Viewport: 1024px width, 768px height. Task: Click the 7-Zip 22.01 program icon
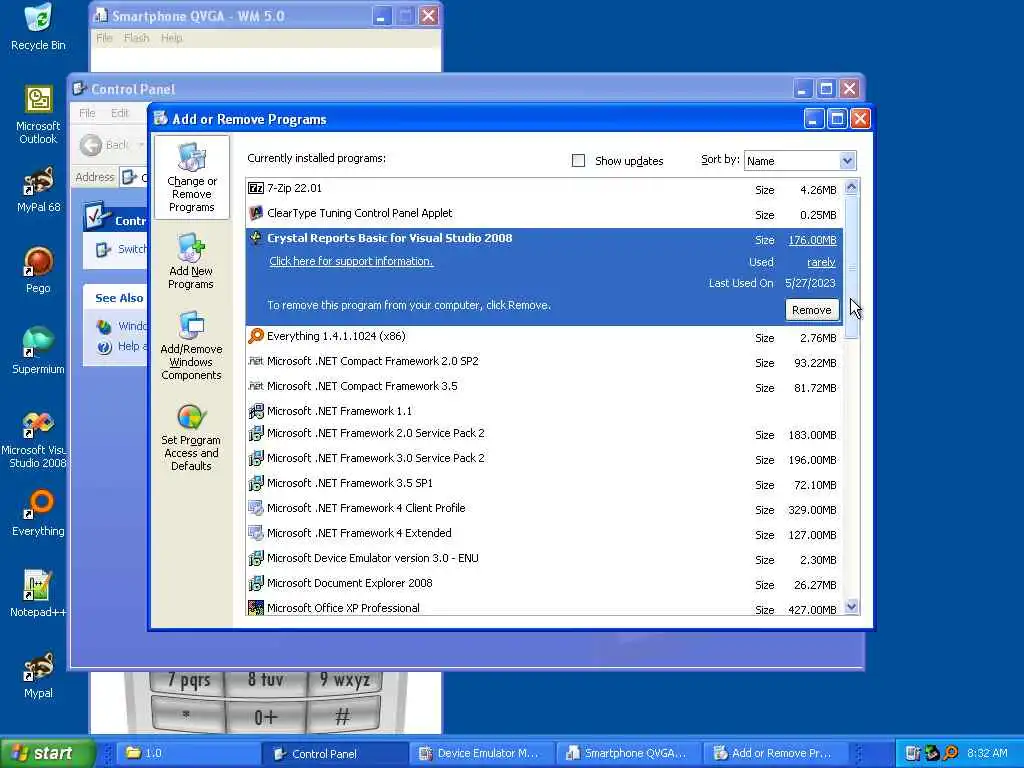[256, 189]
